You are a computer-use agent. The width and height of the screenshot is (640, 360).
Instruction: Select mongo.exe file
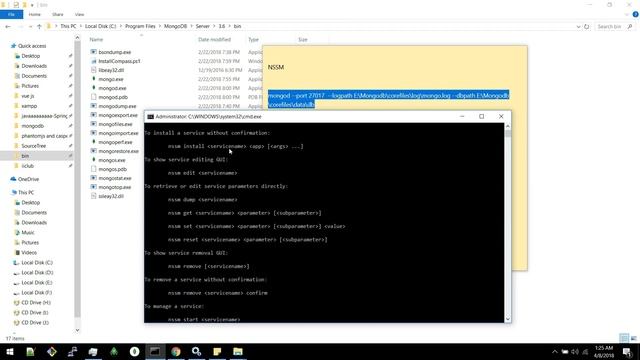tap(111, 79)
